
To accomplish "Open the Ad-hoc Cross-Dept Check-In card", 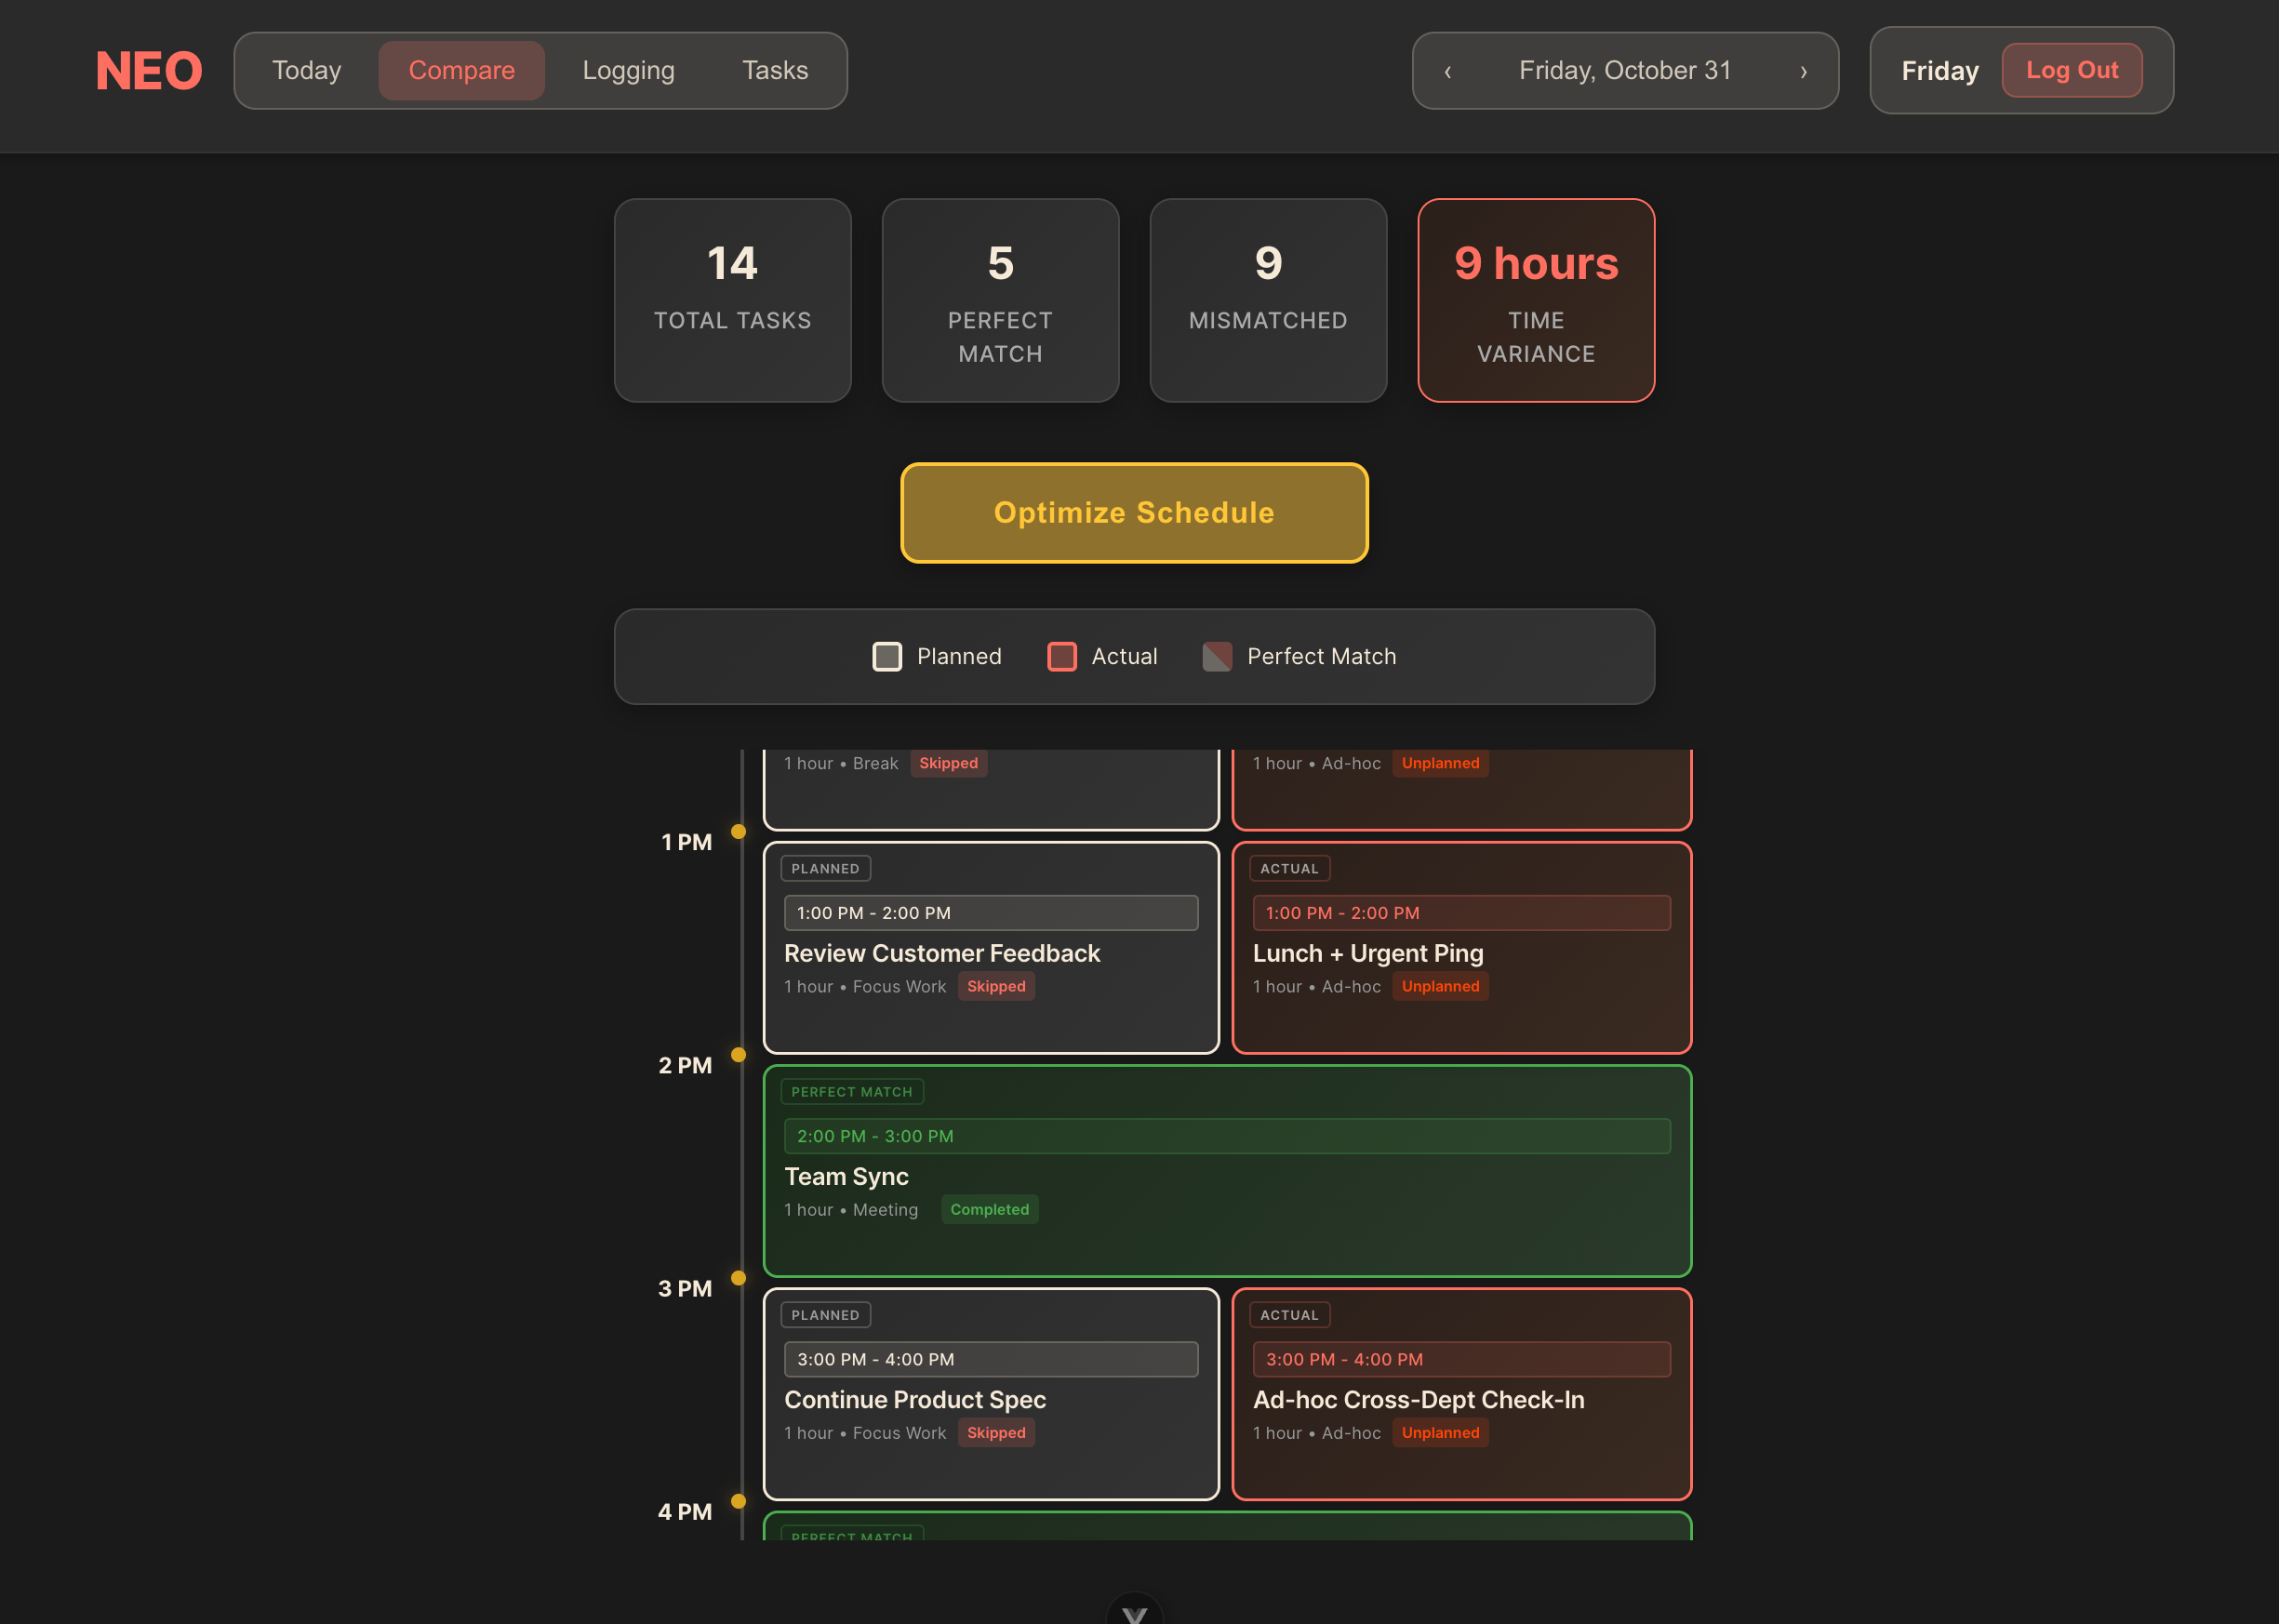I will [x=1460, y=1394].
